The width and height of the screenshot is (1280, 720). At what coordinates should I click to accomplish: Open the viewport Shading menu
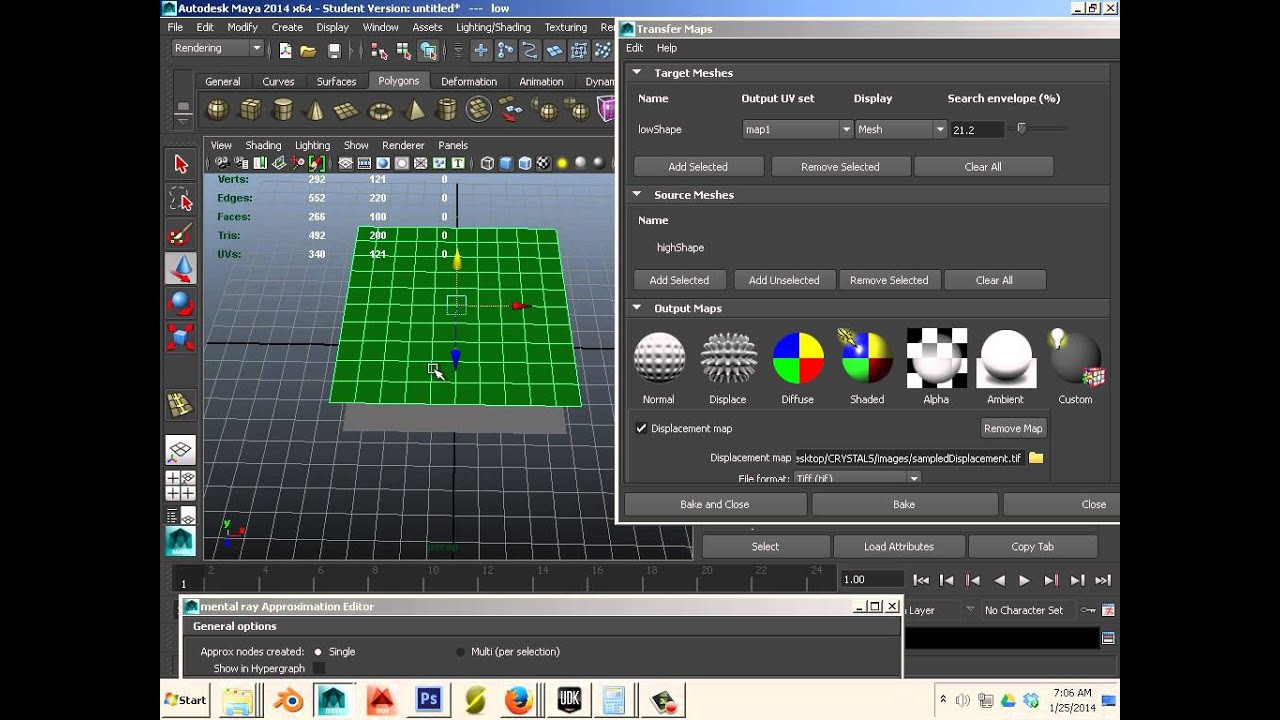(x=263, y=145)
